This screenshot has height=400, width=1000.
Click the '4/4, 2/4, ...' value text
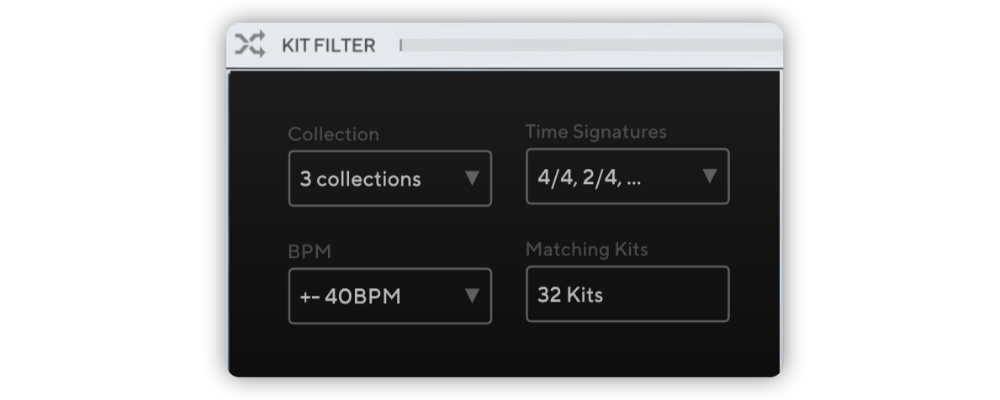tap(589, 177)
